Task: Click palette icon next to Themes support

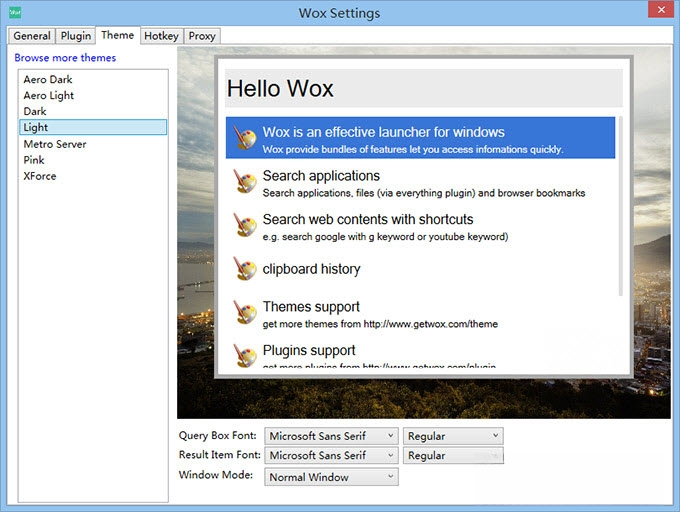Action: tap(245, 312)
